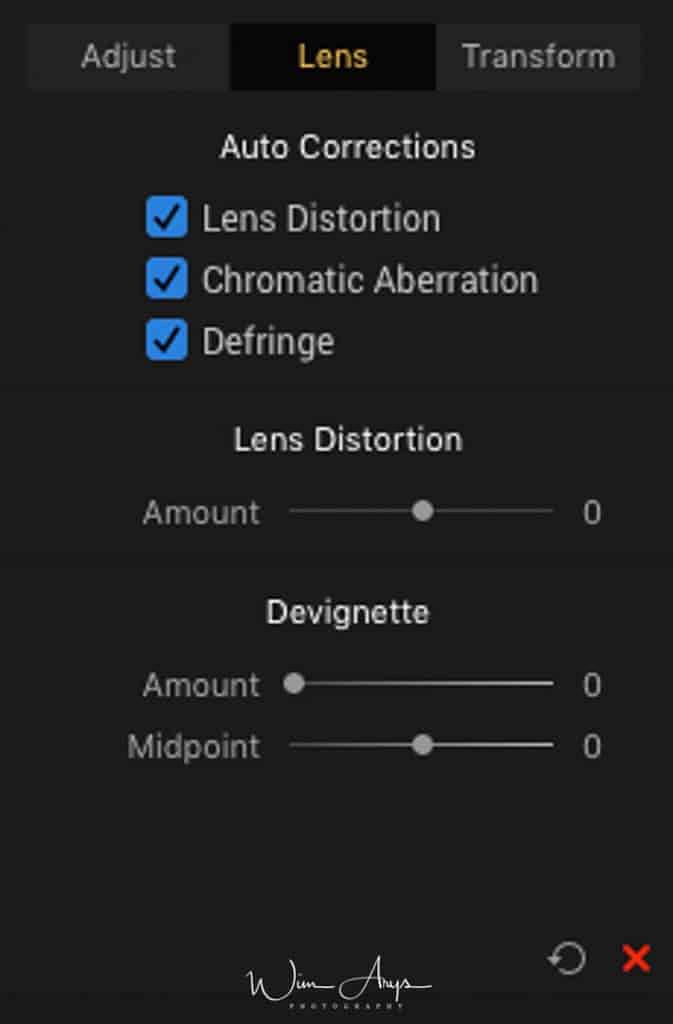Screen dimensions: 673x1024
Task: Click the Midpoint value field
Action: pos(592,746)
